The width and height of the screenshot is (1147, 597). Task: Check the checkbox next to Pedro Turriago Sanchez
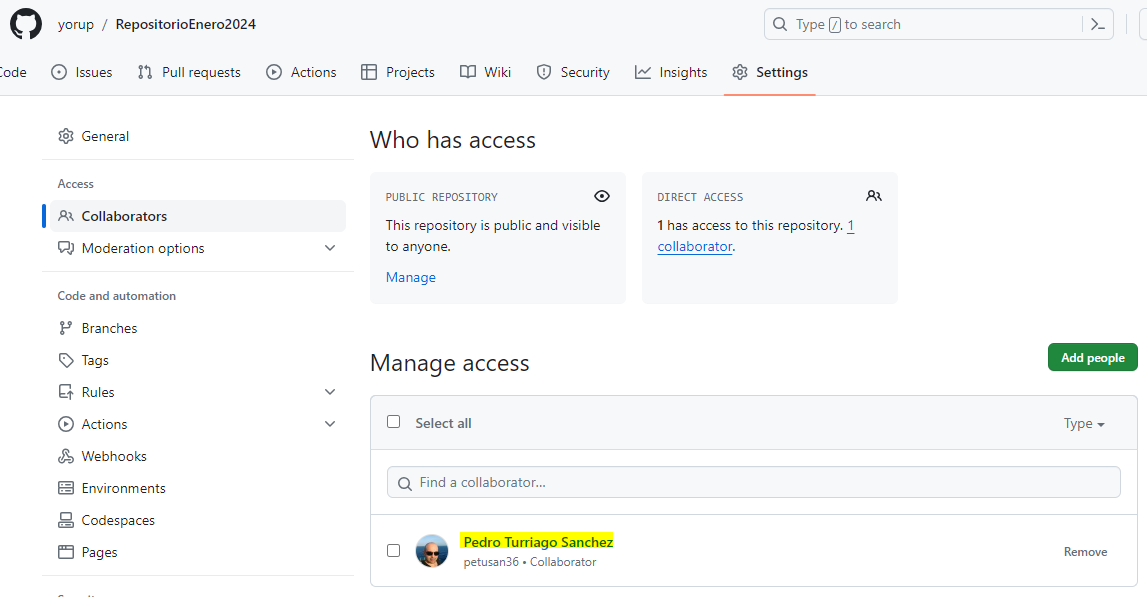(x=393, y=550)
